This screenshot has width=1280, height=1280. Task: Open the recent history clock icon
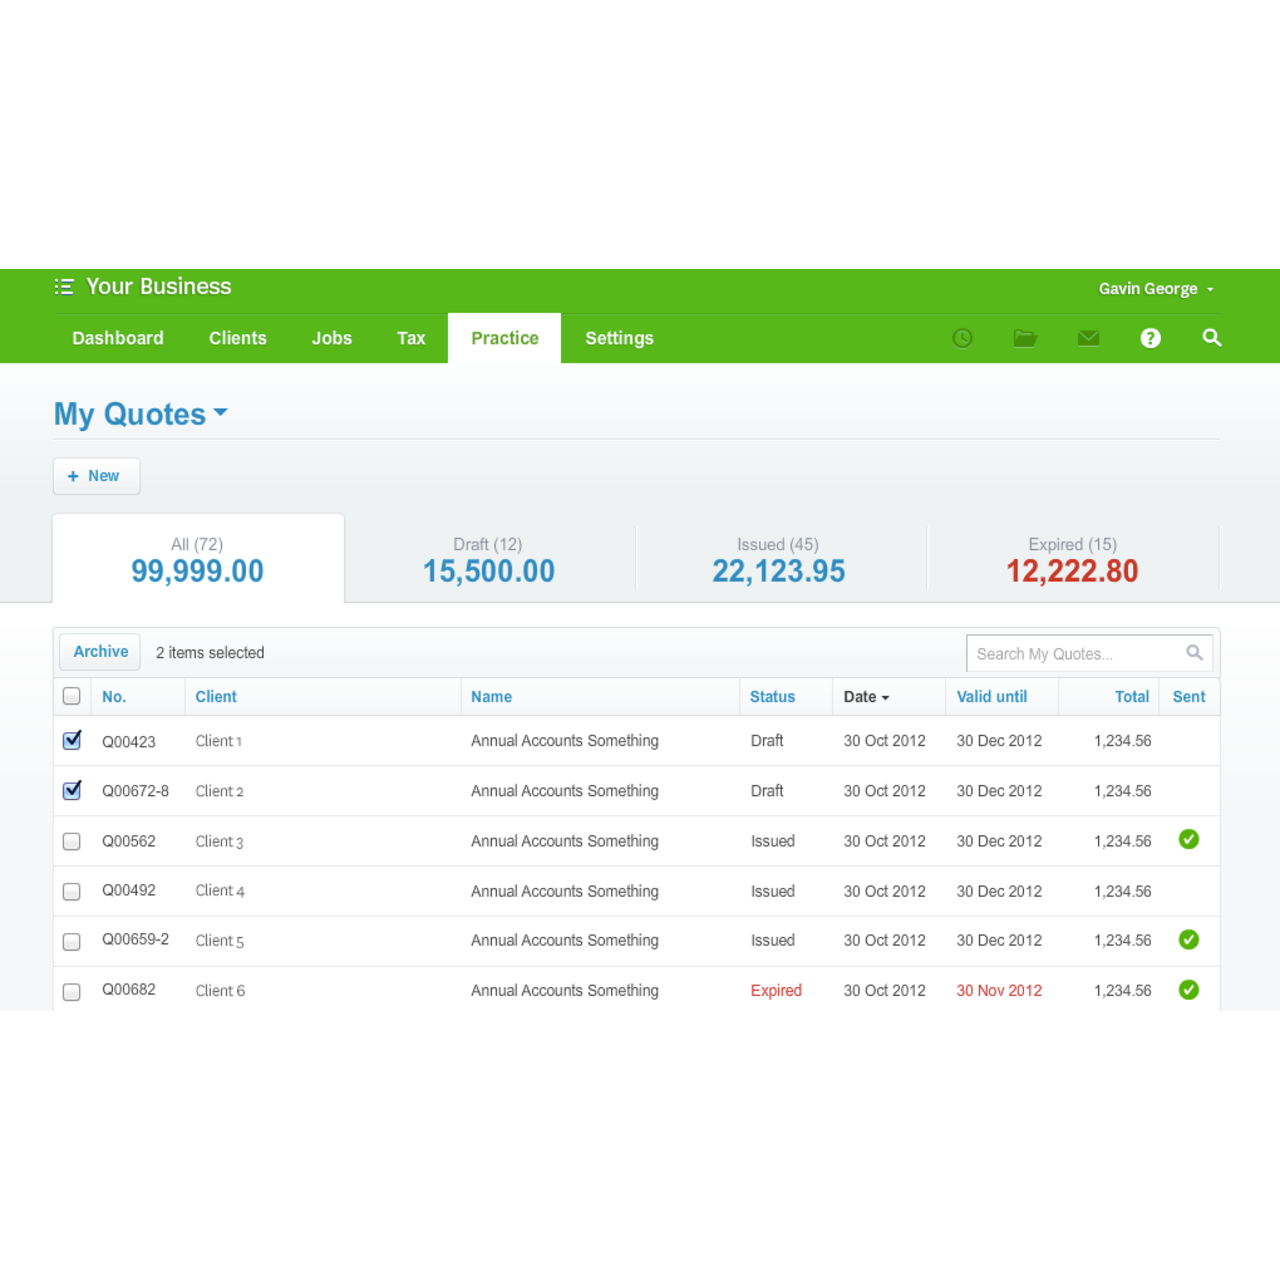tap(962, 338)
